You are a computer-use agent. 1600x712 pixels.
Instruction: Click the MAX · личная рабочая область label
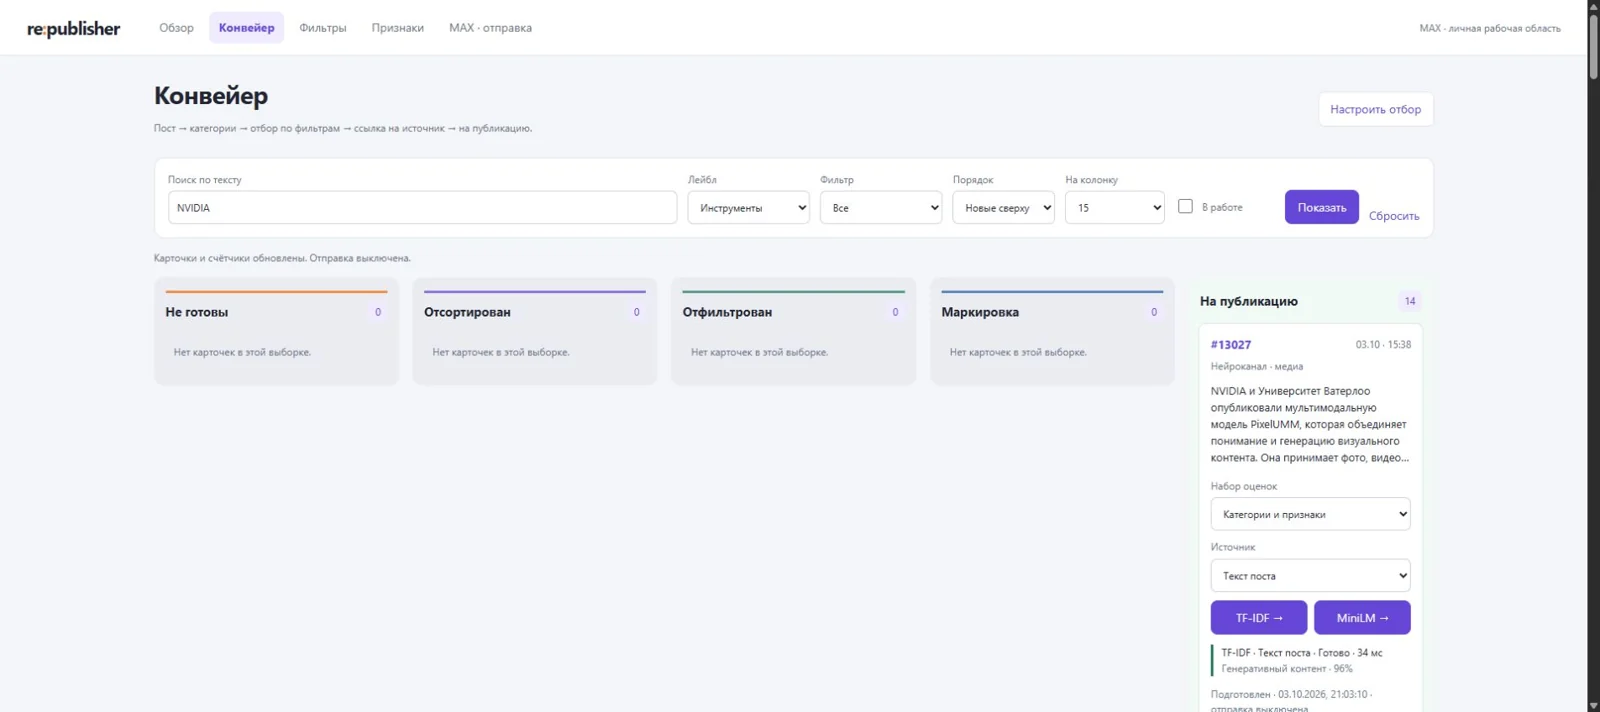pyautogui.click(x=1490, y=28)
